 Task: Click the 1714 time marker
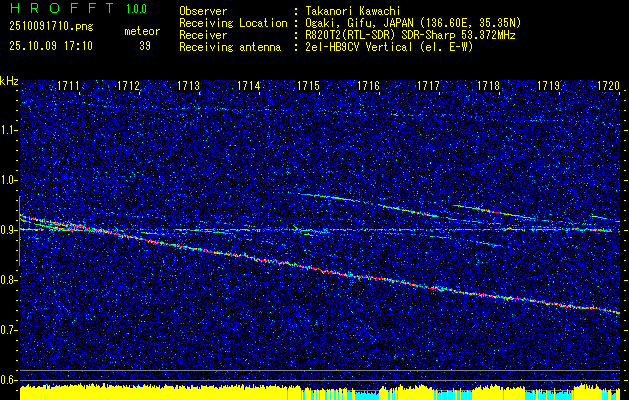coord(250,85)
